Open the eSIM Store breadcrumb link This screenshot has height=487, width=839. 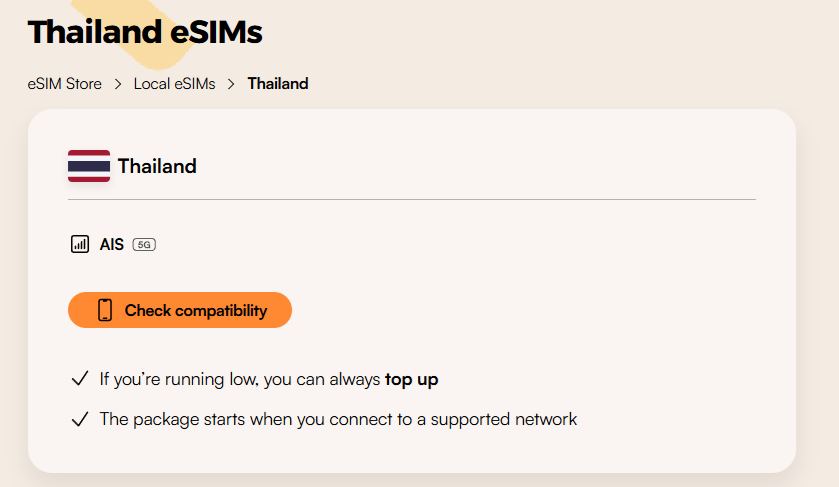coord(65,84)
